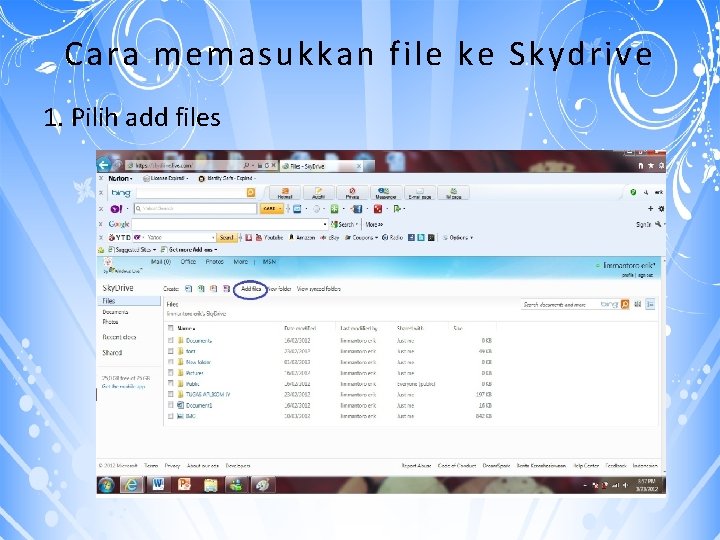Create a new PowerPoint presentation icon
Viewport: 720px width, 540px height.
click(x=214, y=289)
